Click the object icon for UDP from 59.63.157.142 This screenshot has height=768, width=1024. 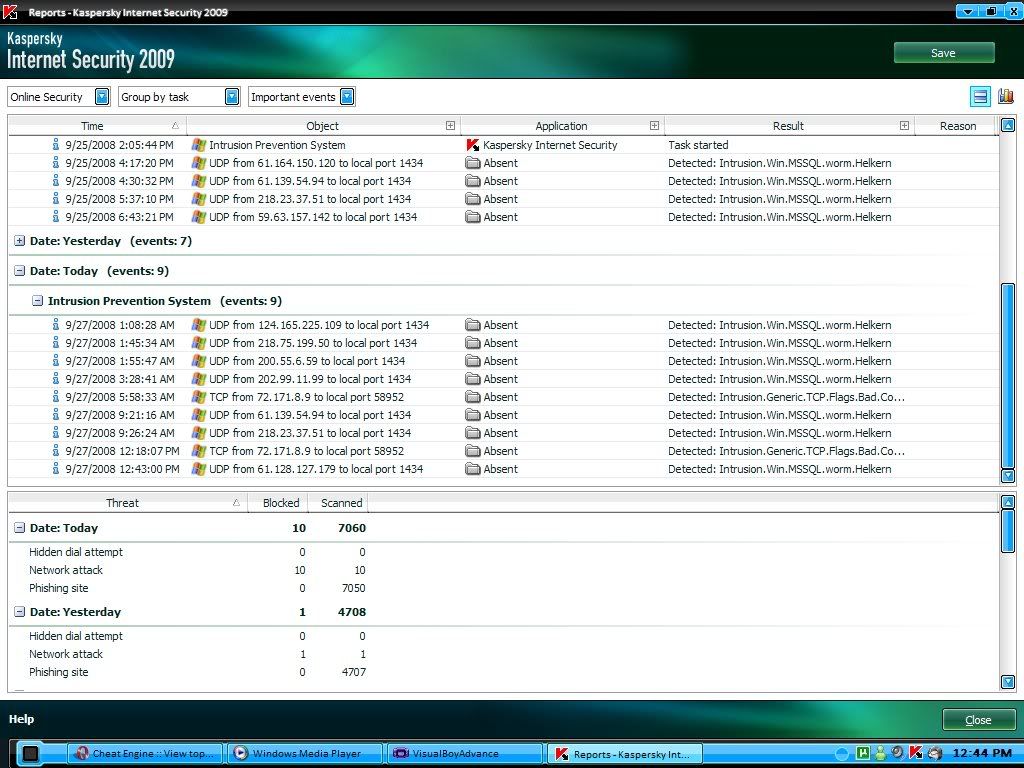coord(199,217)
